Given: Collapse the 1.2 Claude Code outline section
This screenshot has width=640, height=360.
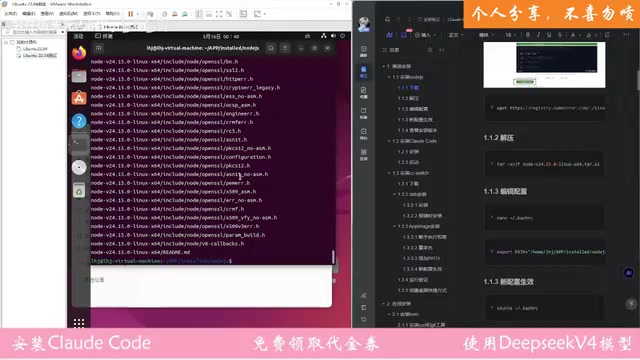Looking at the screenshot, I should pyautogui.click(x=389, y=141).
